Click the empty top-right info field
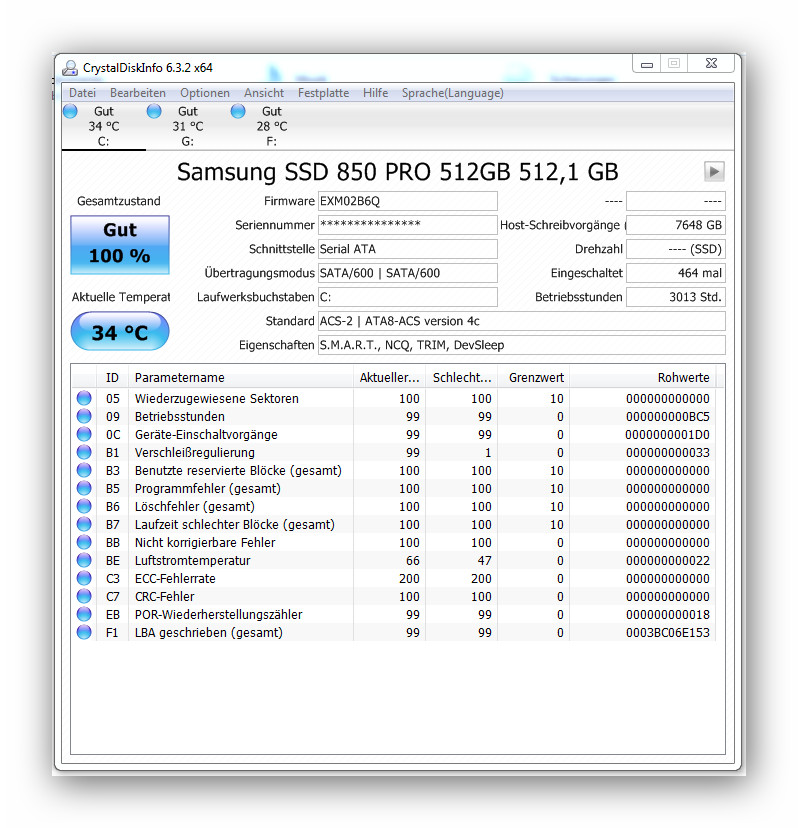 click(676, 201)
